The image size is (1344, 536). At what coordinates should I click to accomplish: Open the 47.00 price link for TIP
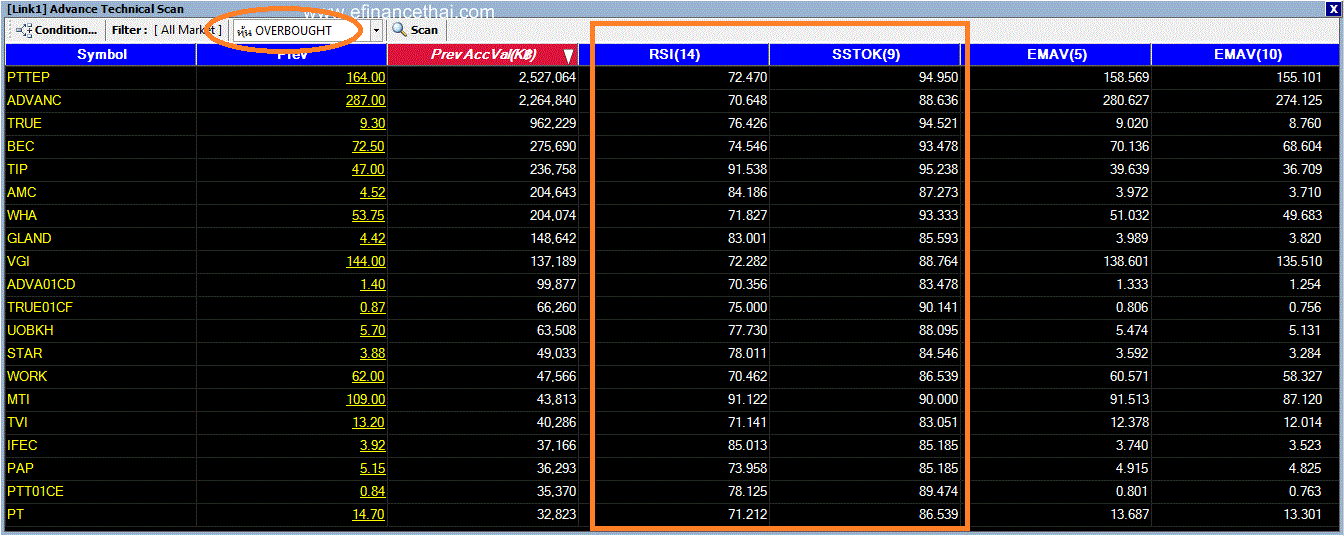coord(369,169)
